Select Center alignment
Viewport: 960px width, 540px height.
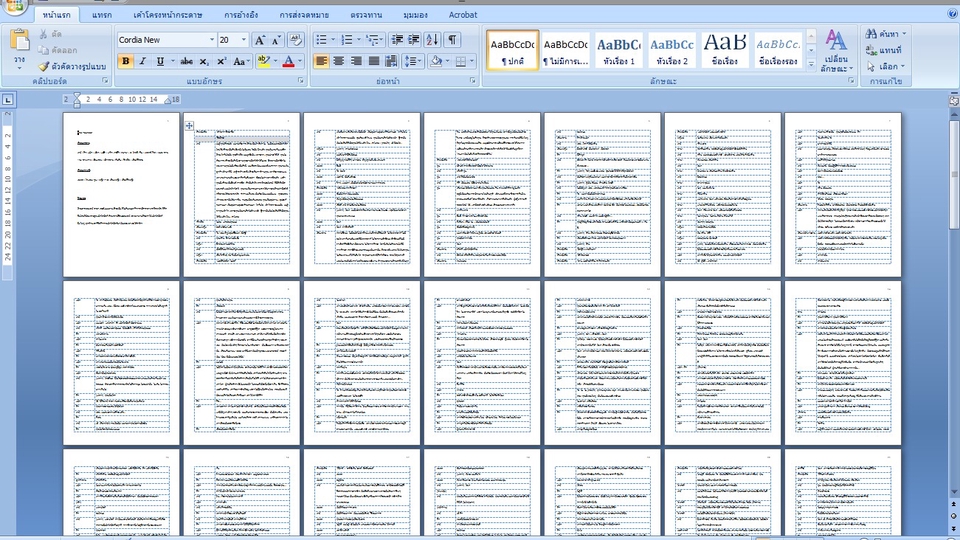click(338, 61)
